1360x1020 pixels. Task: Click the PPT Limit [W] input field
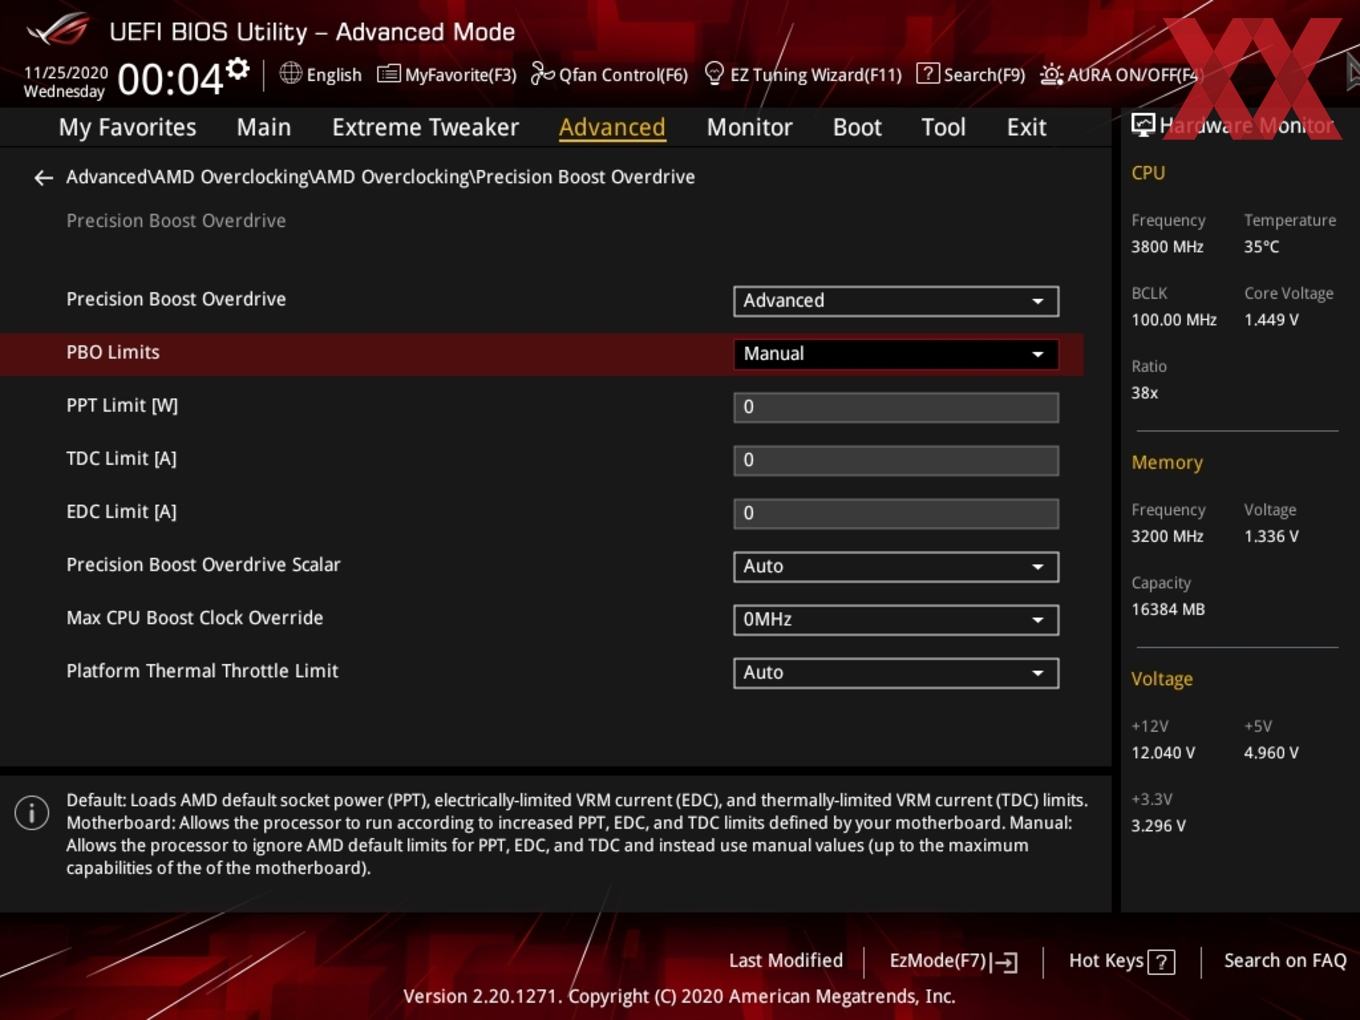[896, 407]
